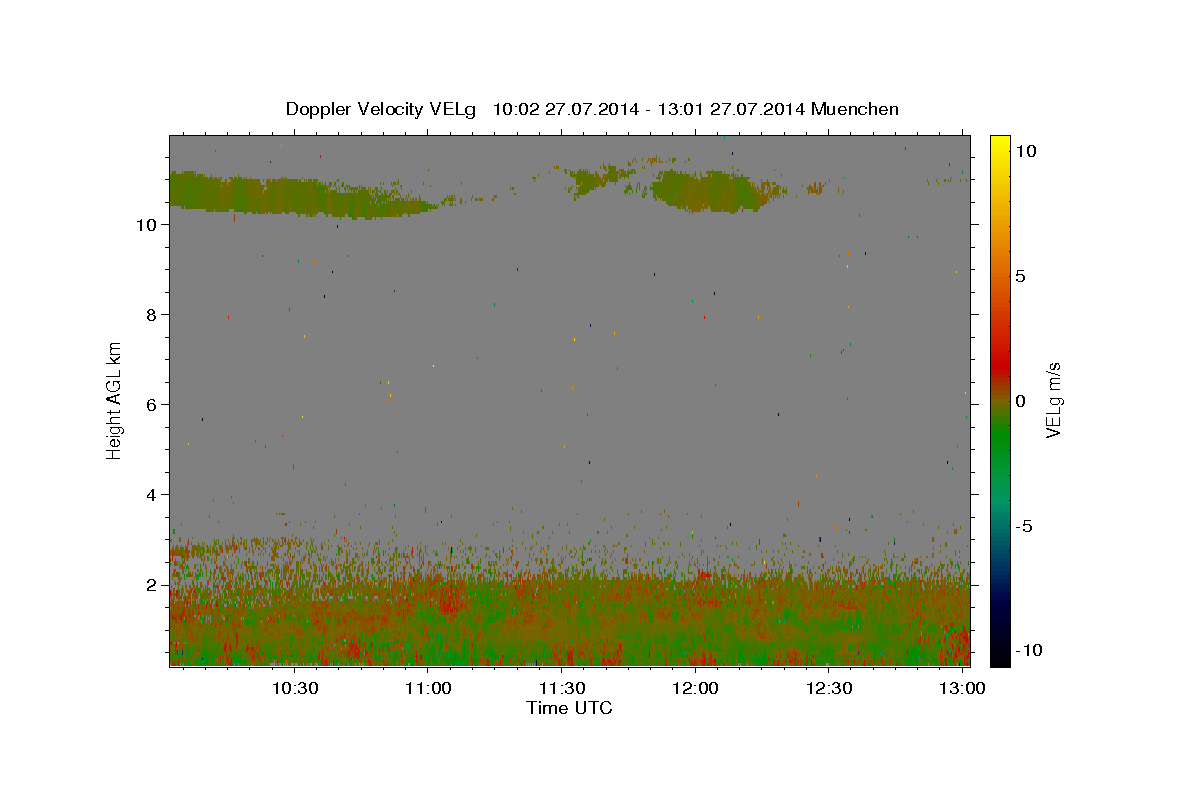Click the colorbar label '5'
The image size is (1200, 800).
click(x=1020, y=276)
